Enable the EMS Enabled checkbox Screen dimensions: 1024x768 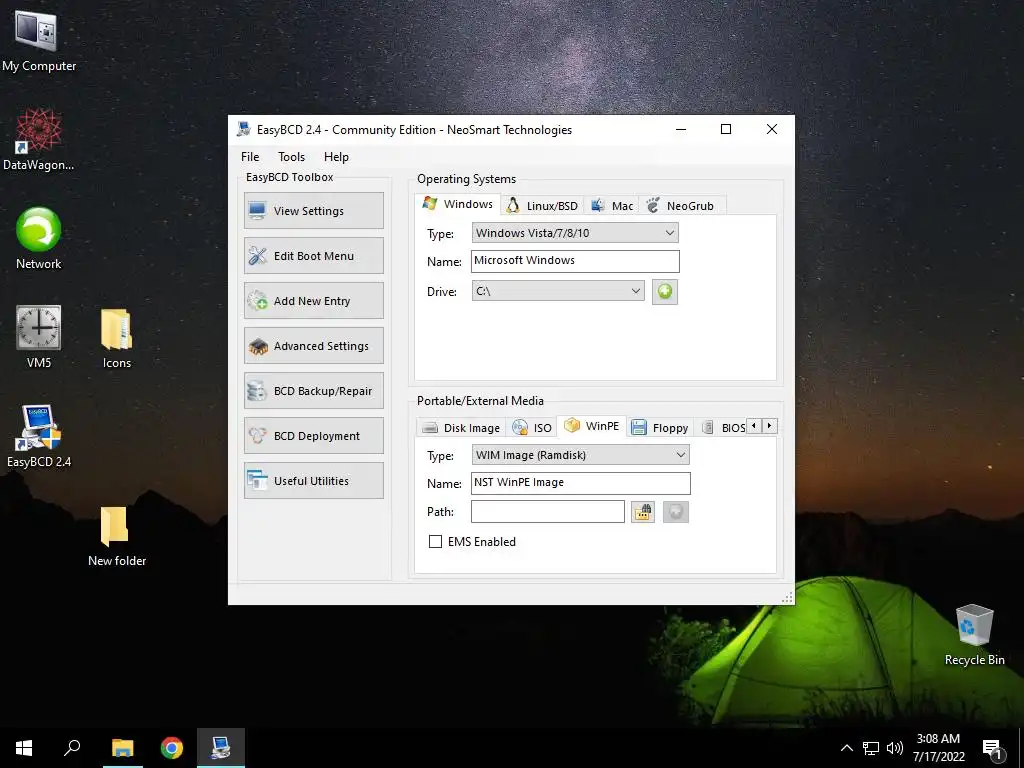(x=435, y=541)
